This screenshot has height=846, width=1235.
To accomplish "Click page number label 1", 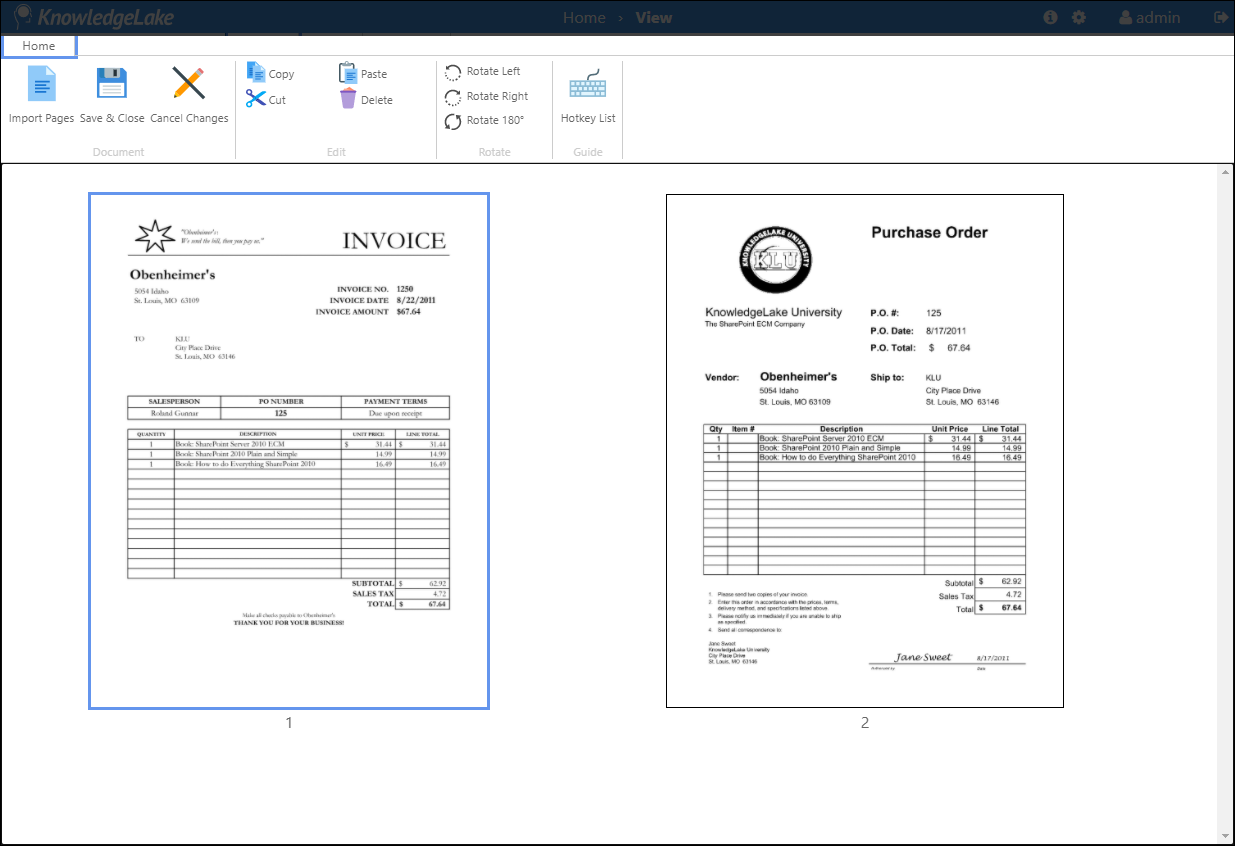I will (289, 722).
